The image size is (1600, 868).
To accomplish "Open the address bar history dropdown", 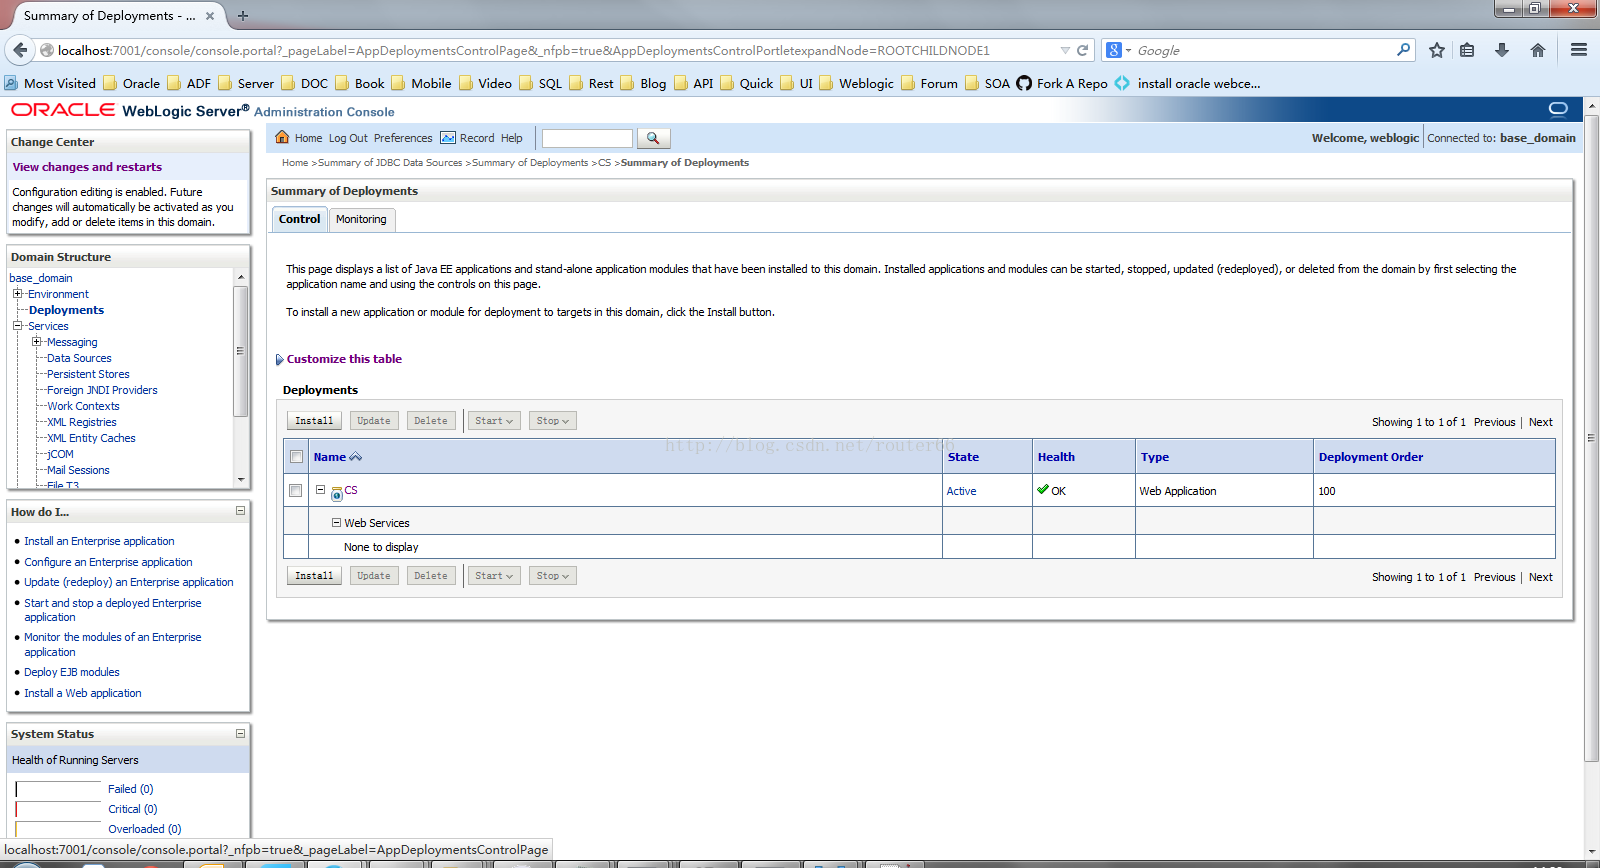I will pos(1065,50).
